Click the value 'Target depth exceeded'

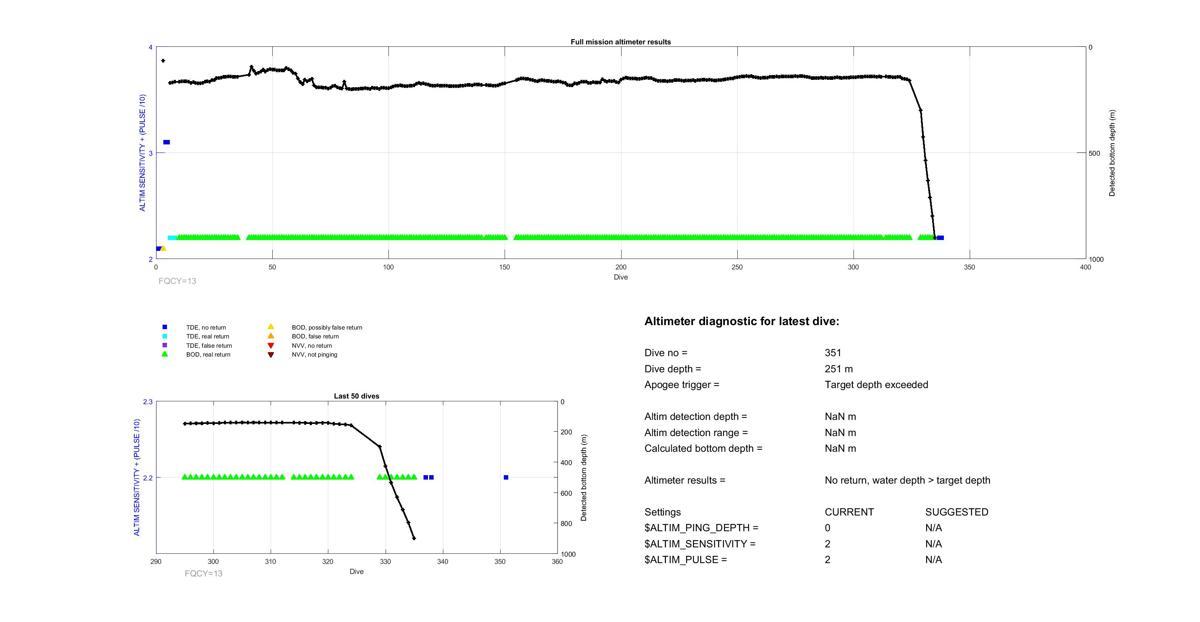(x=877, y=385)
